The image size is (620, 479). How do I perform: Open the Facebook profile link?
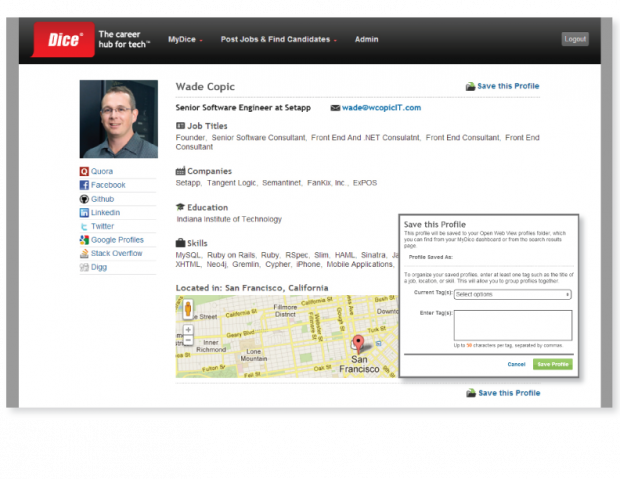click(108, 185)
